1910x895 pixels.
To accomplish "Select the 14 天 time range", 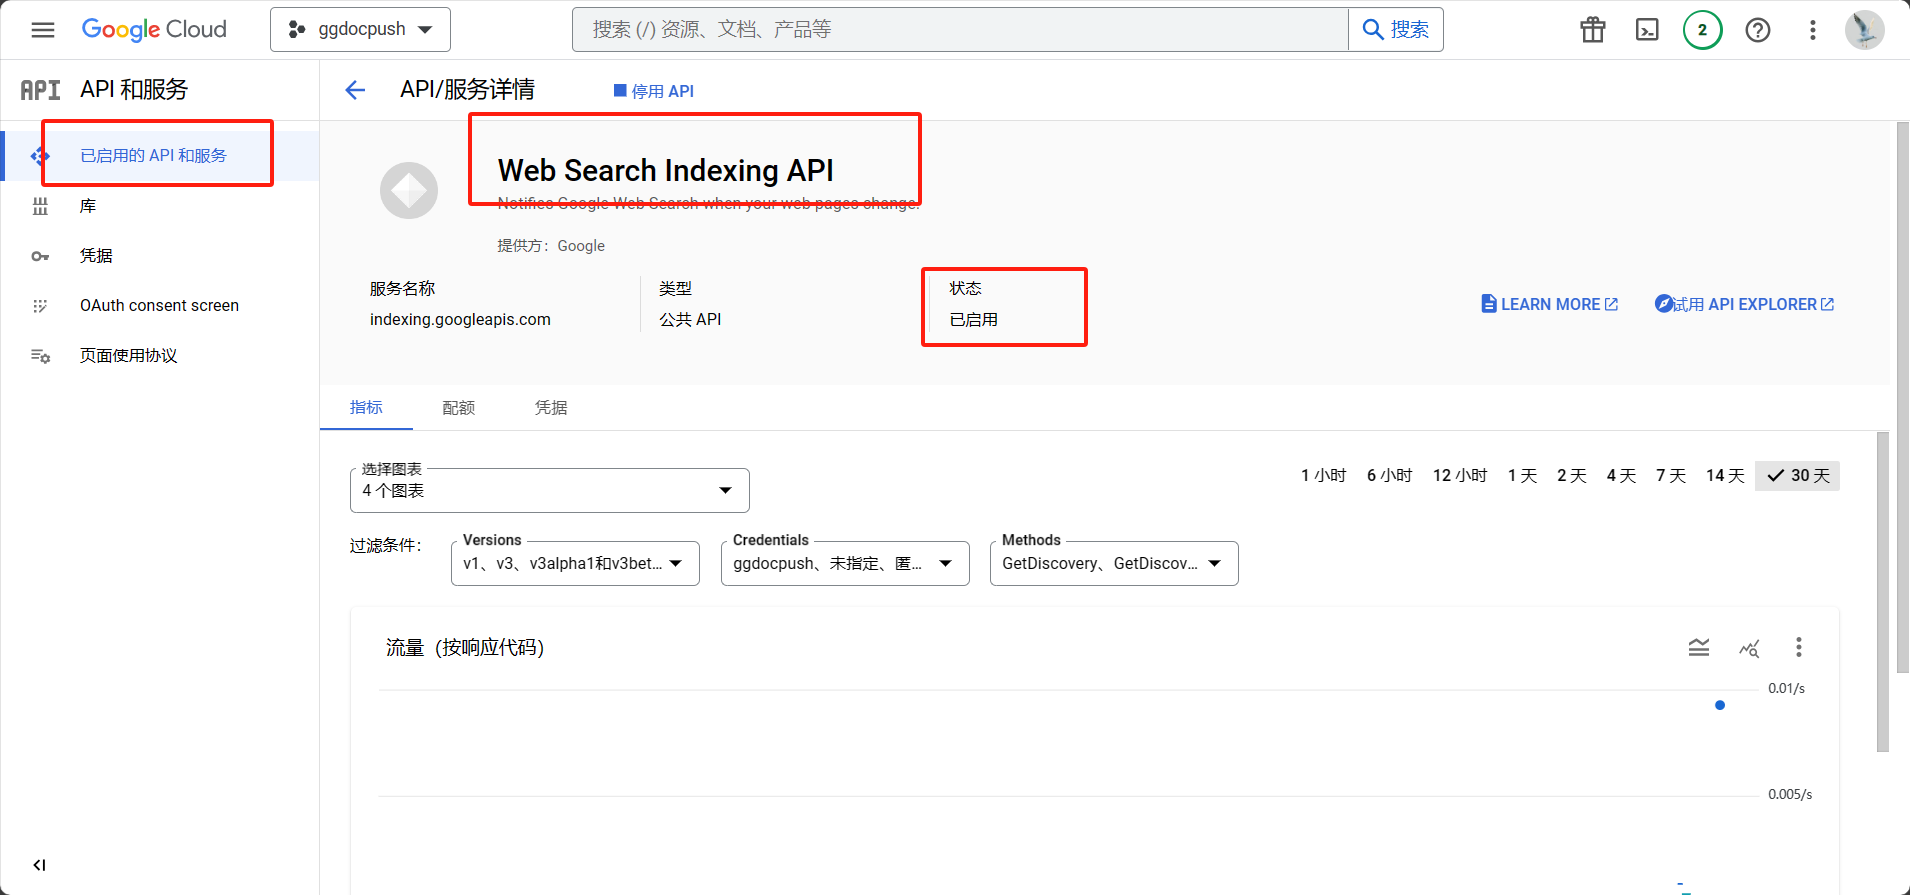I will tap(1726, 476).
